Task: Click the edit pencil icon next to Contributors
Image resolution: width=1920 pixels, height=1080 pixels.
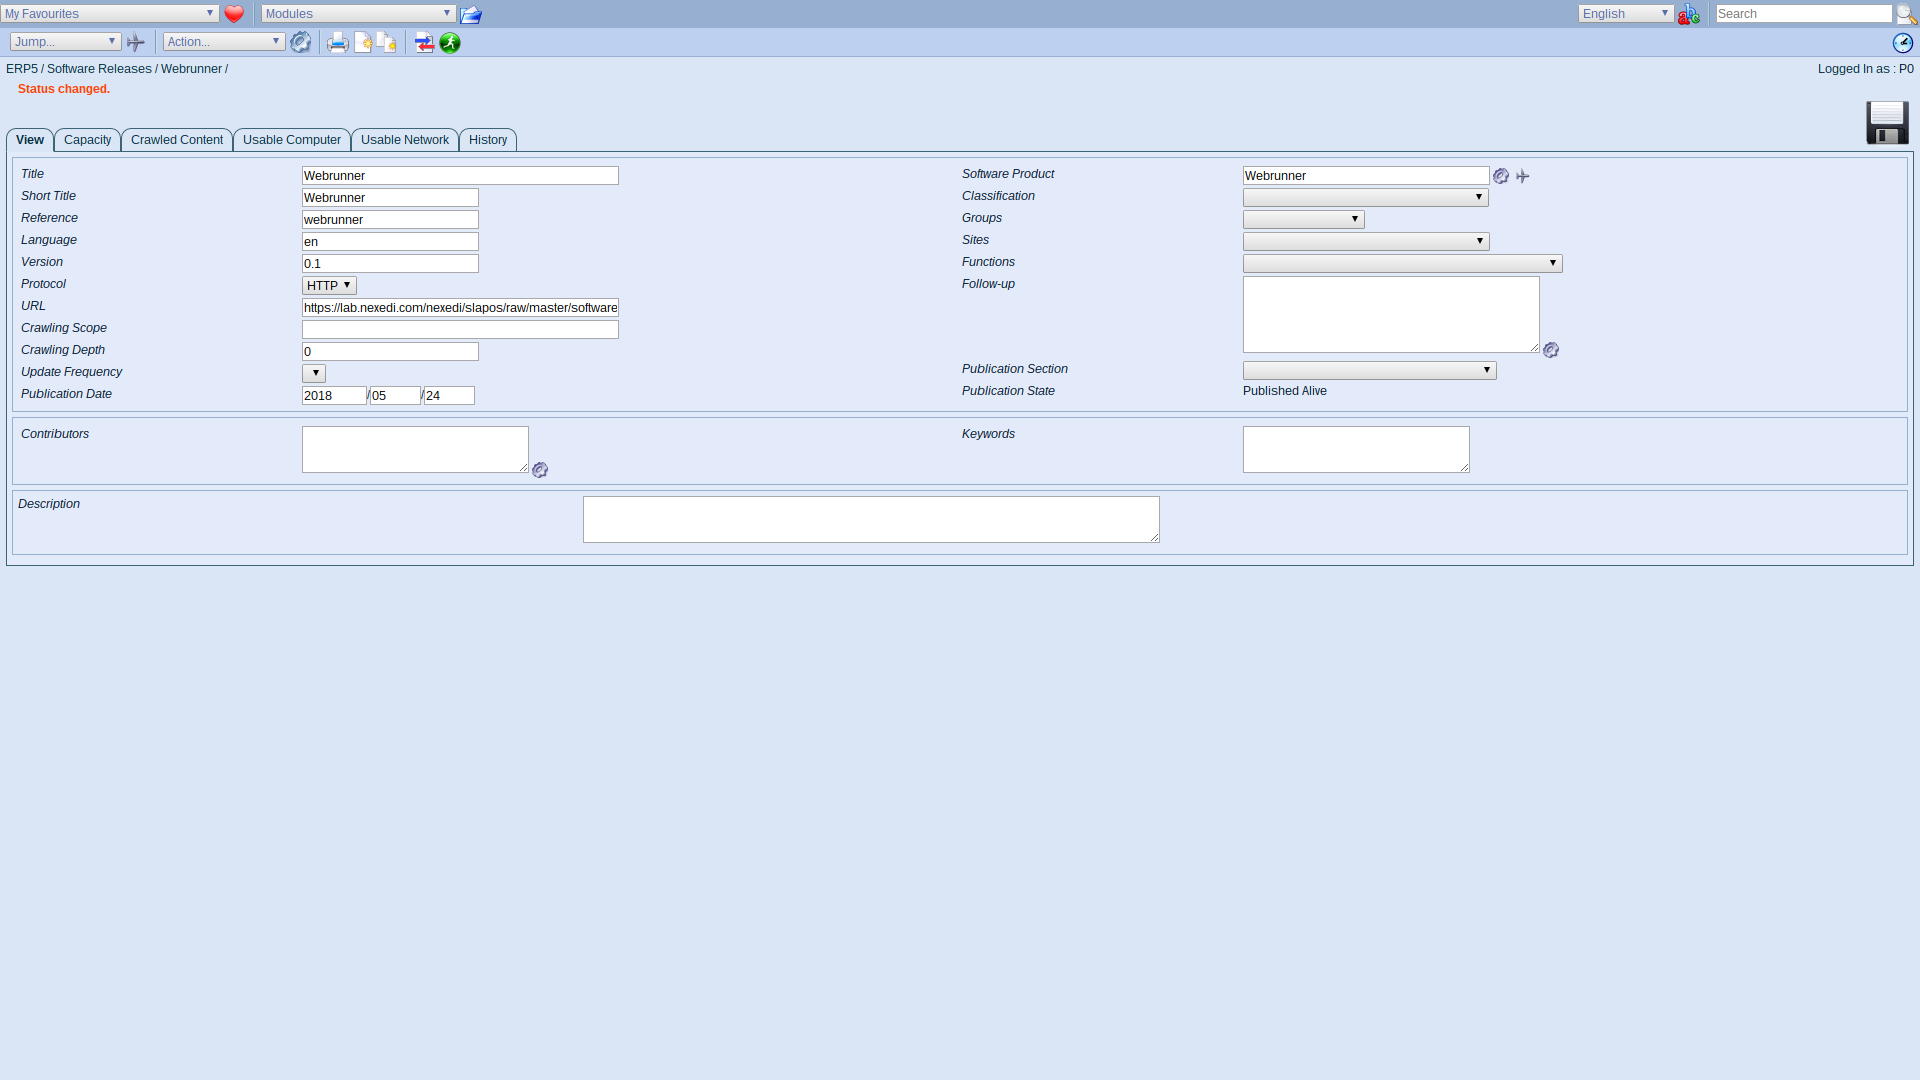Action: tap(539, 469)
